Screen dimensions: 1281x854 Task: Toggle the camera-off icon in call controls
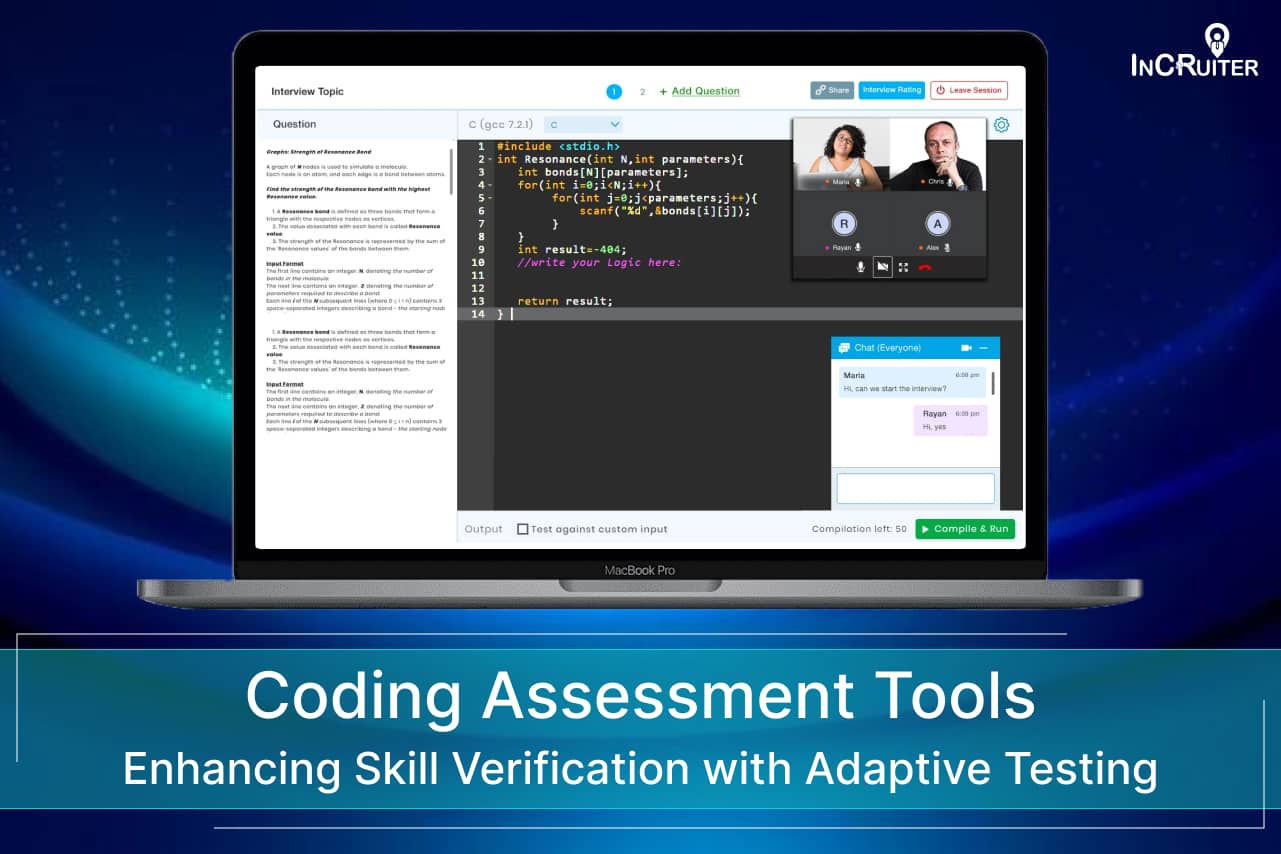click(882, 267)
